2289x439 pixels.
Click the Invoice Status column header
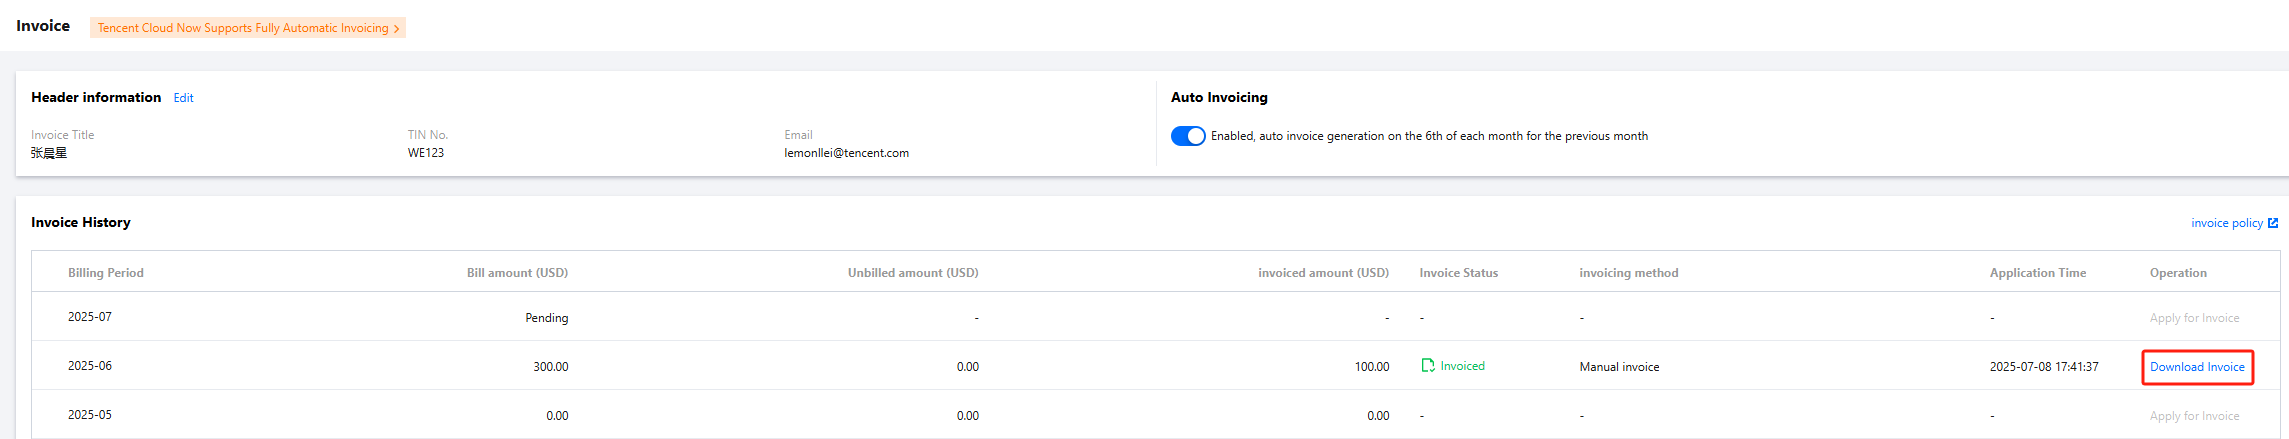[1458, 273]
